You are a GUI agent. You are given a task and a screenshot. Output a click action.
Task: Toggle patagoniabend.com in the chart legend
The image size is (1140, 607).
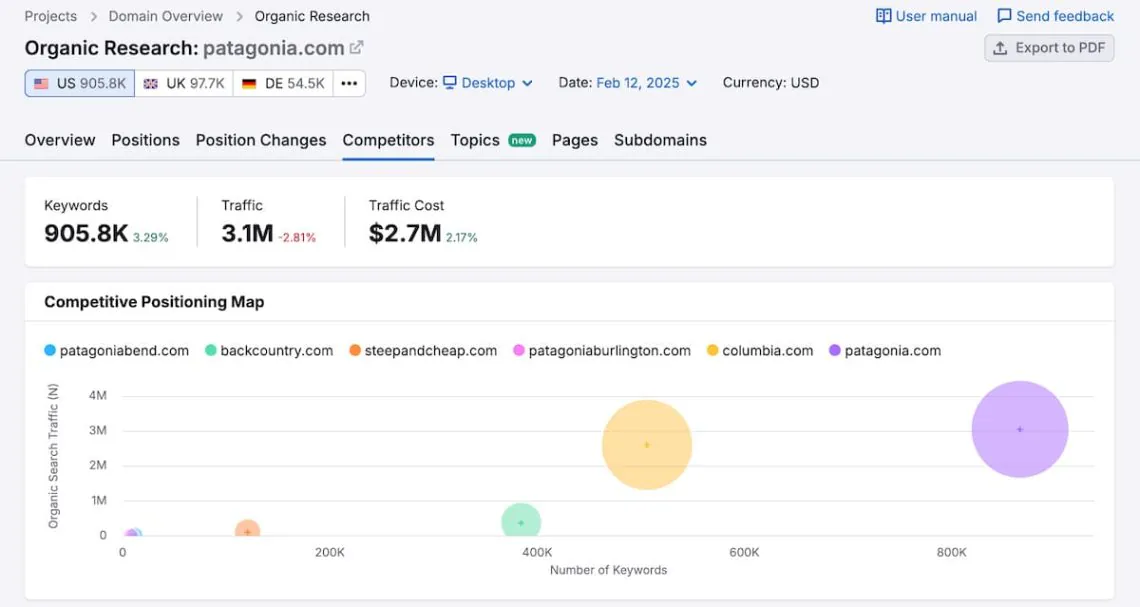click(x=116, y=350)
